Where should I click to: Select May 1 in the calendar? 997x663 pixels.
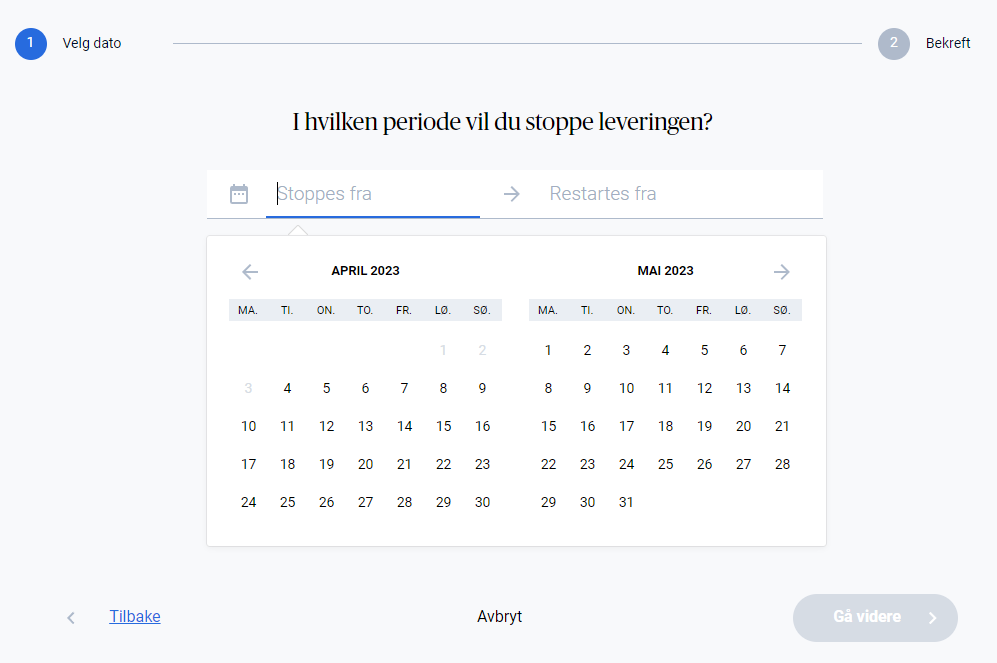tap(548, 350)
